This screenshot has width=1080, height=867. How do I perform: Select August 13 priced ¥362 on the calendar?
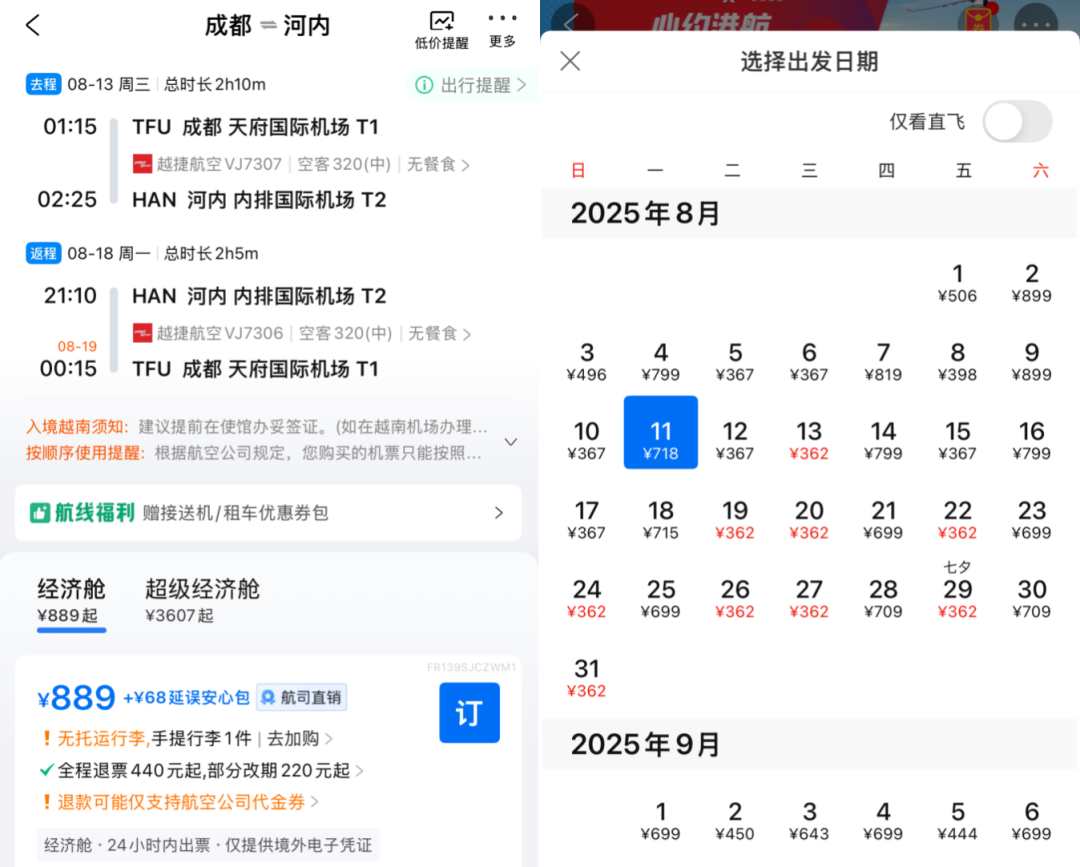(809, 432)
